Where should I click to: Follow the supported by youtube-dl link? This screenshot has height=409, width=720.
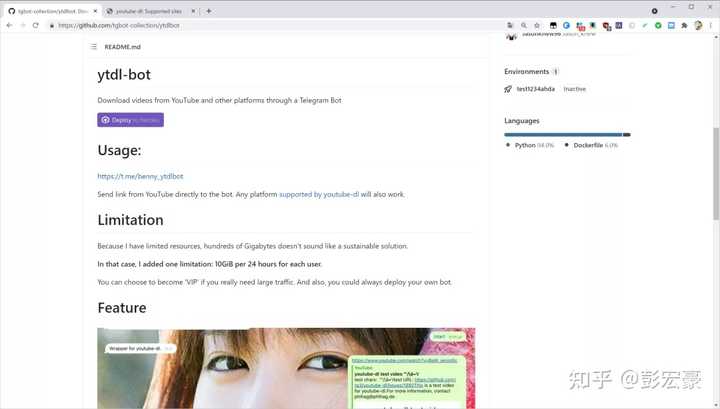tap(319, 194)
